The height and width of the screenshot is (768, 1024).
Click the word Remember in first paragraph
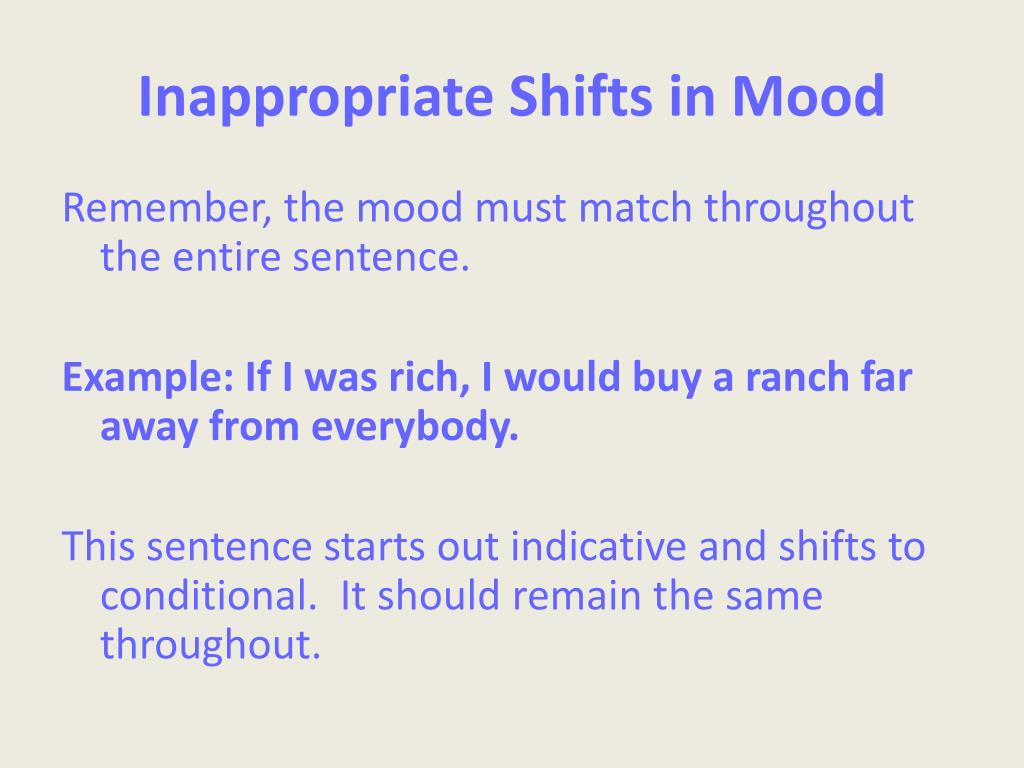[x=167, y=208]
